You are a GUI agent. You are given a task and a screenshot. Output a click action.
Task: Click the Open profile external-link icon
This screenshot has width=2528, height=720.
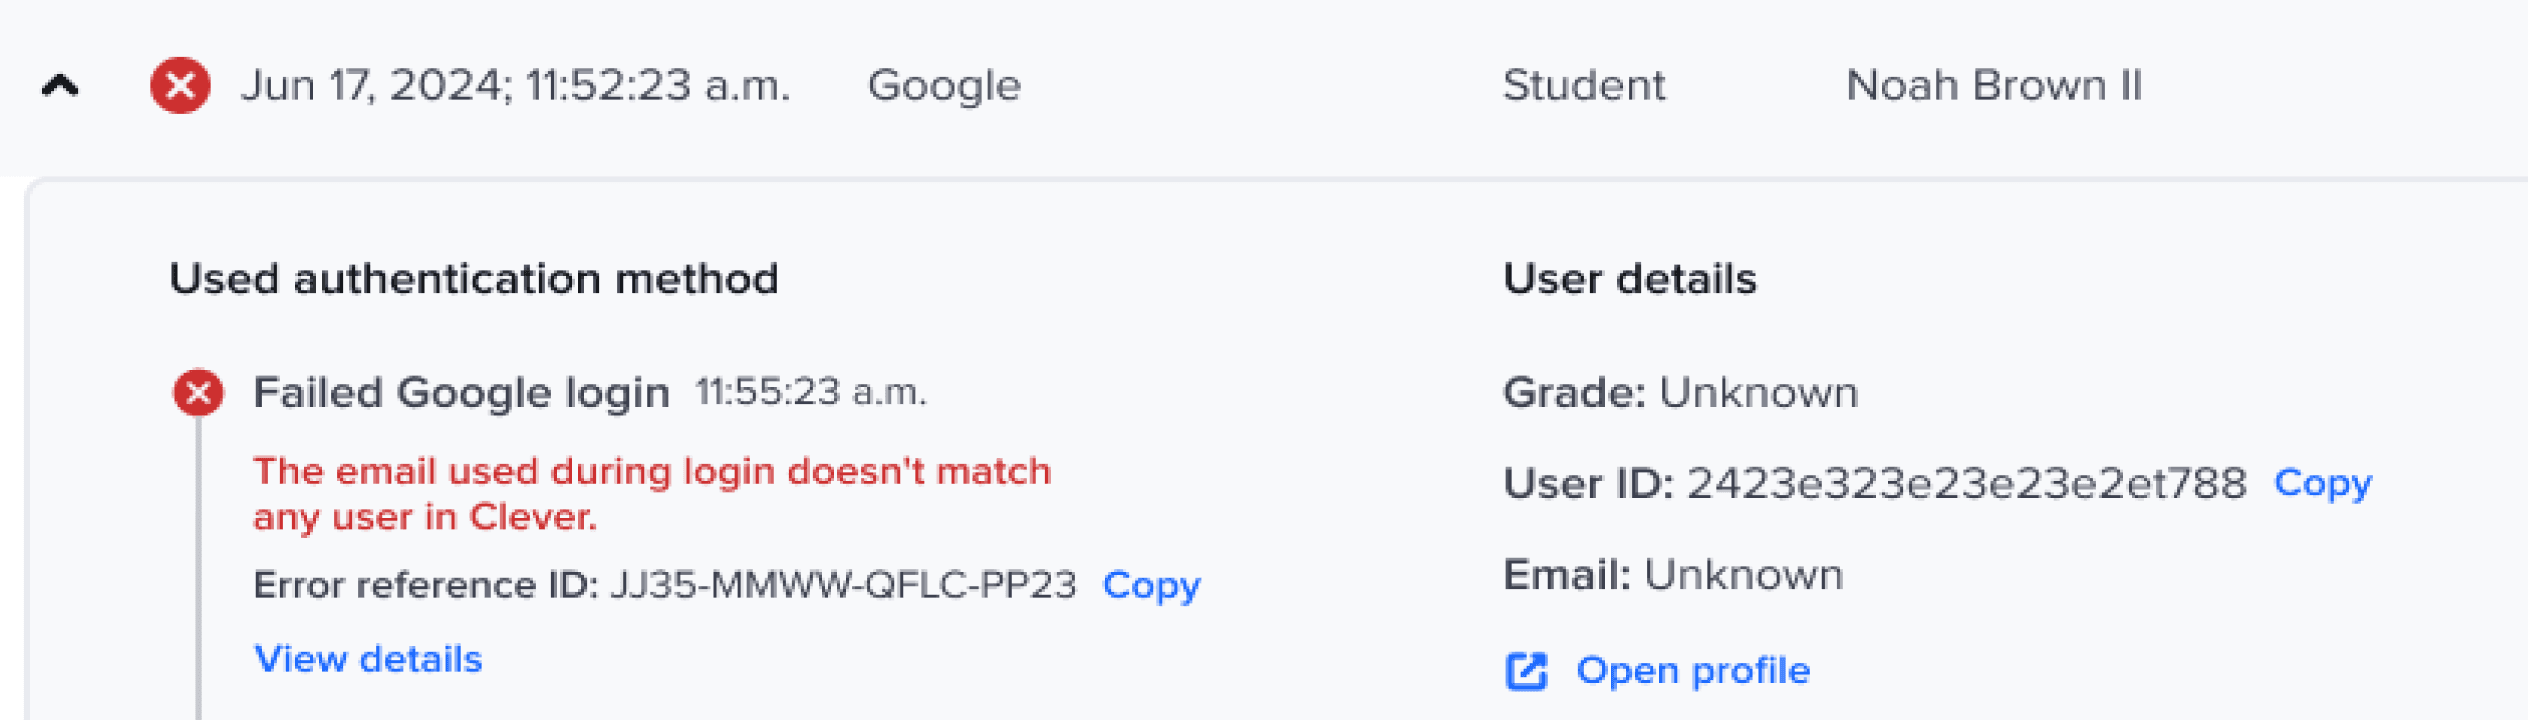pos(1526,671)
